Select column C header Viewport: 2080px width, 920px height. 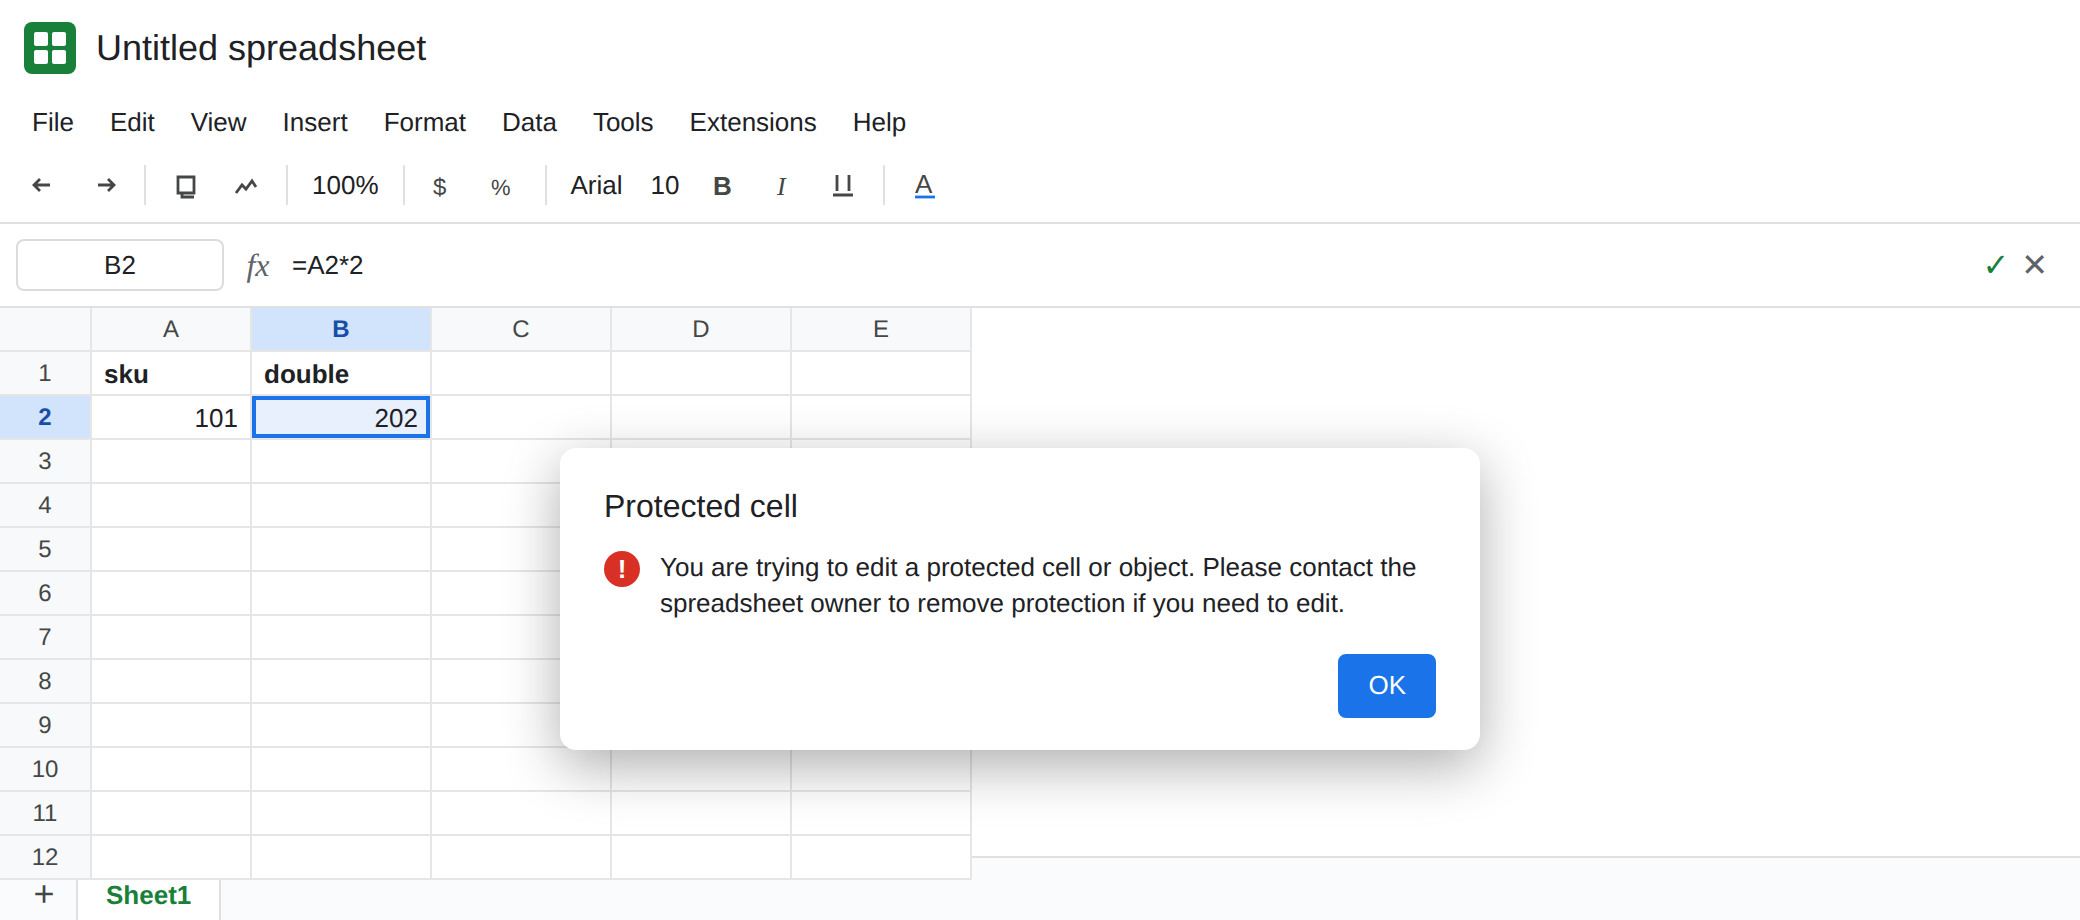521,329
